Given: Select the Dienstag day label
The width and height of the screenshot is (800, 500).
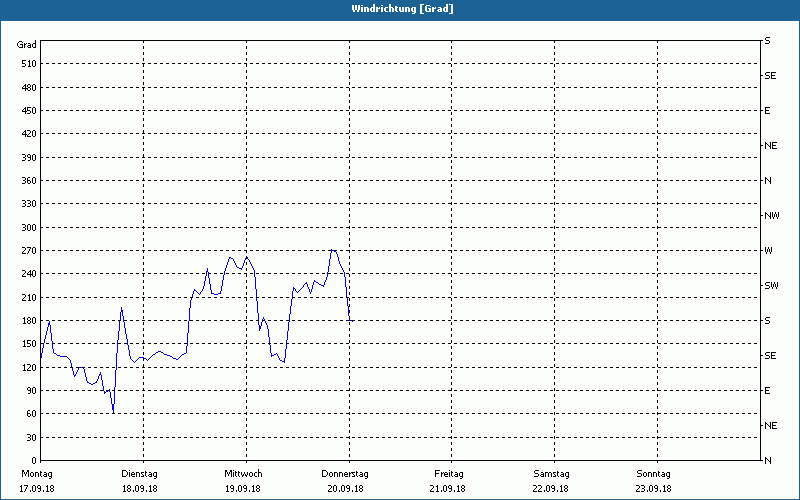Looking at the screenshot, I should [139, 474].
